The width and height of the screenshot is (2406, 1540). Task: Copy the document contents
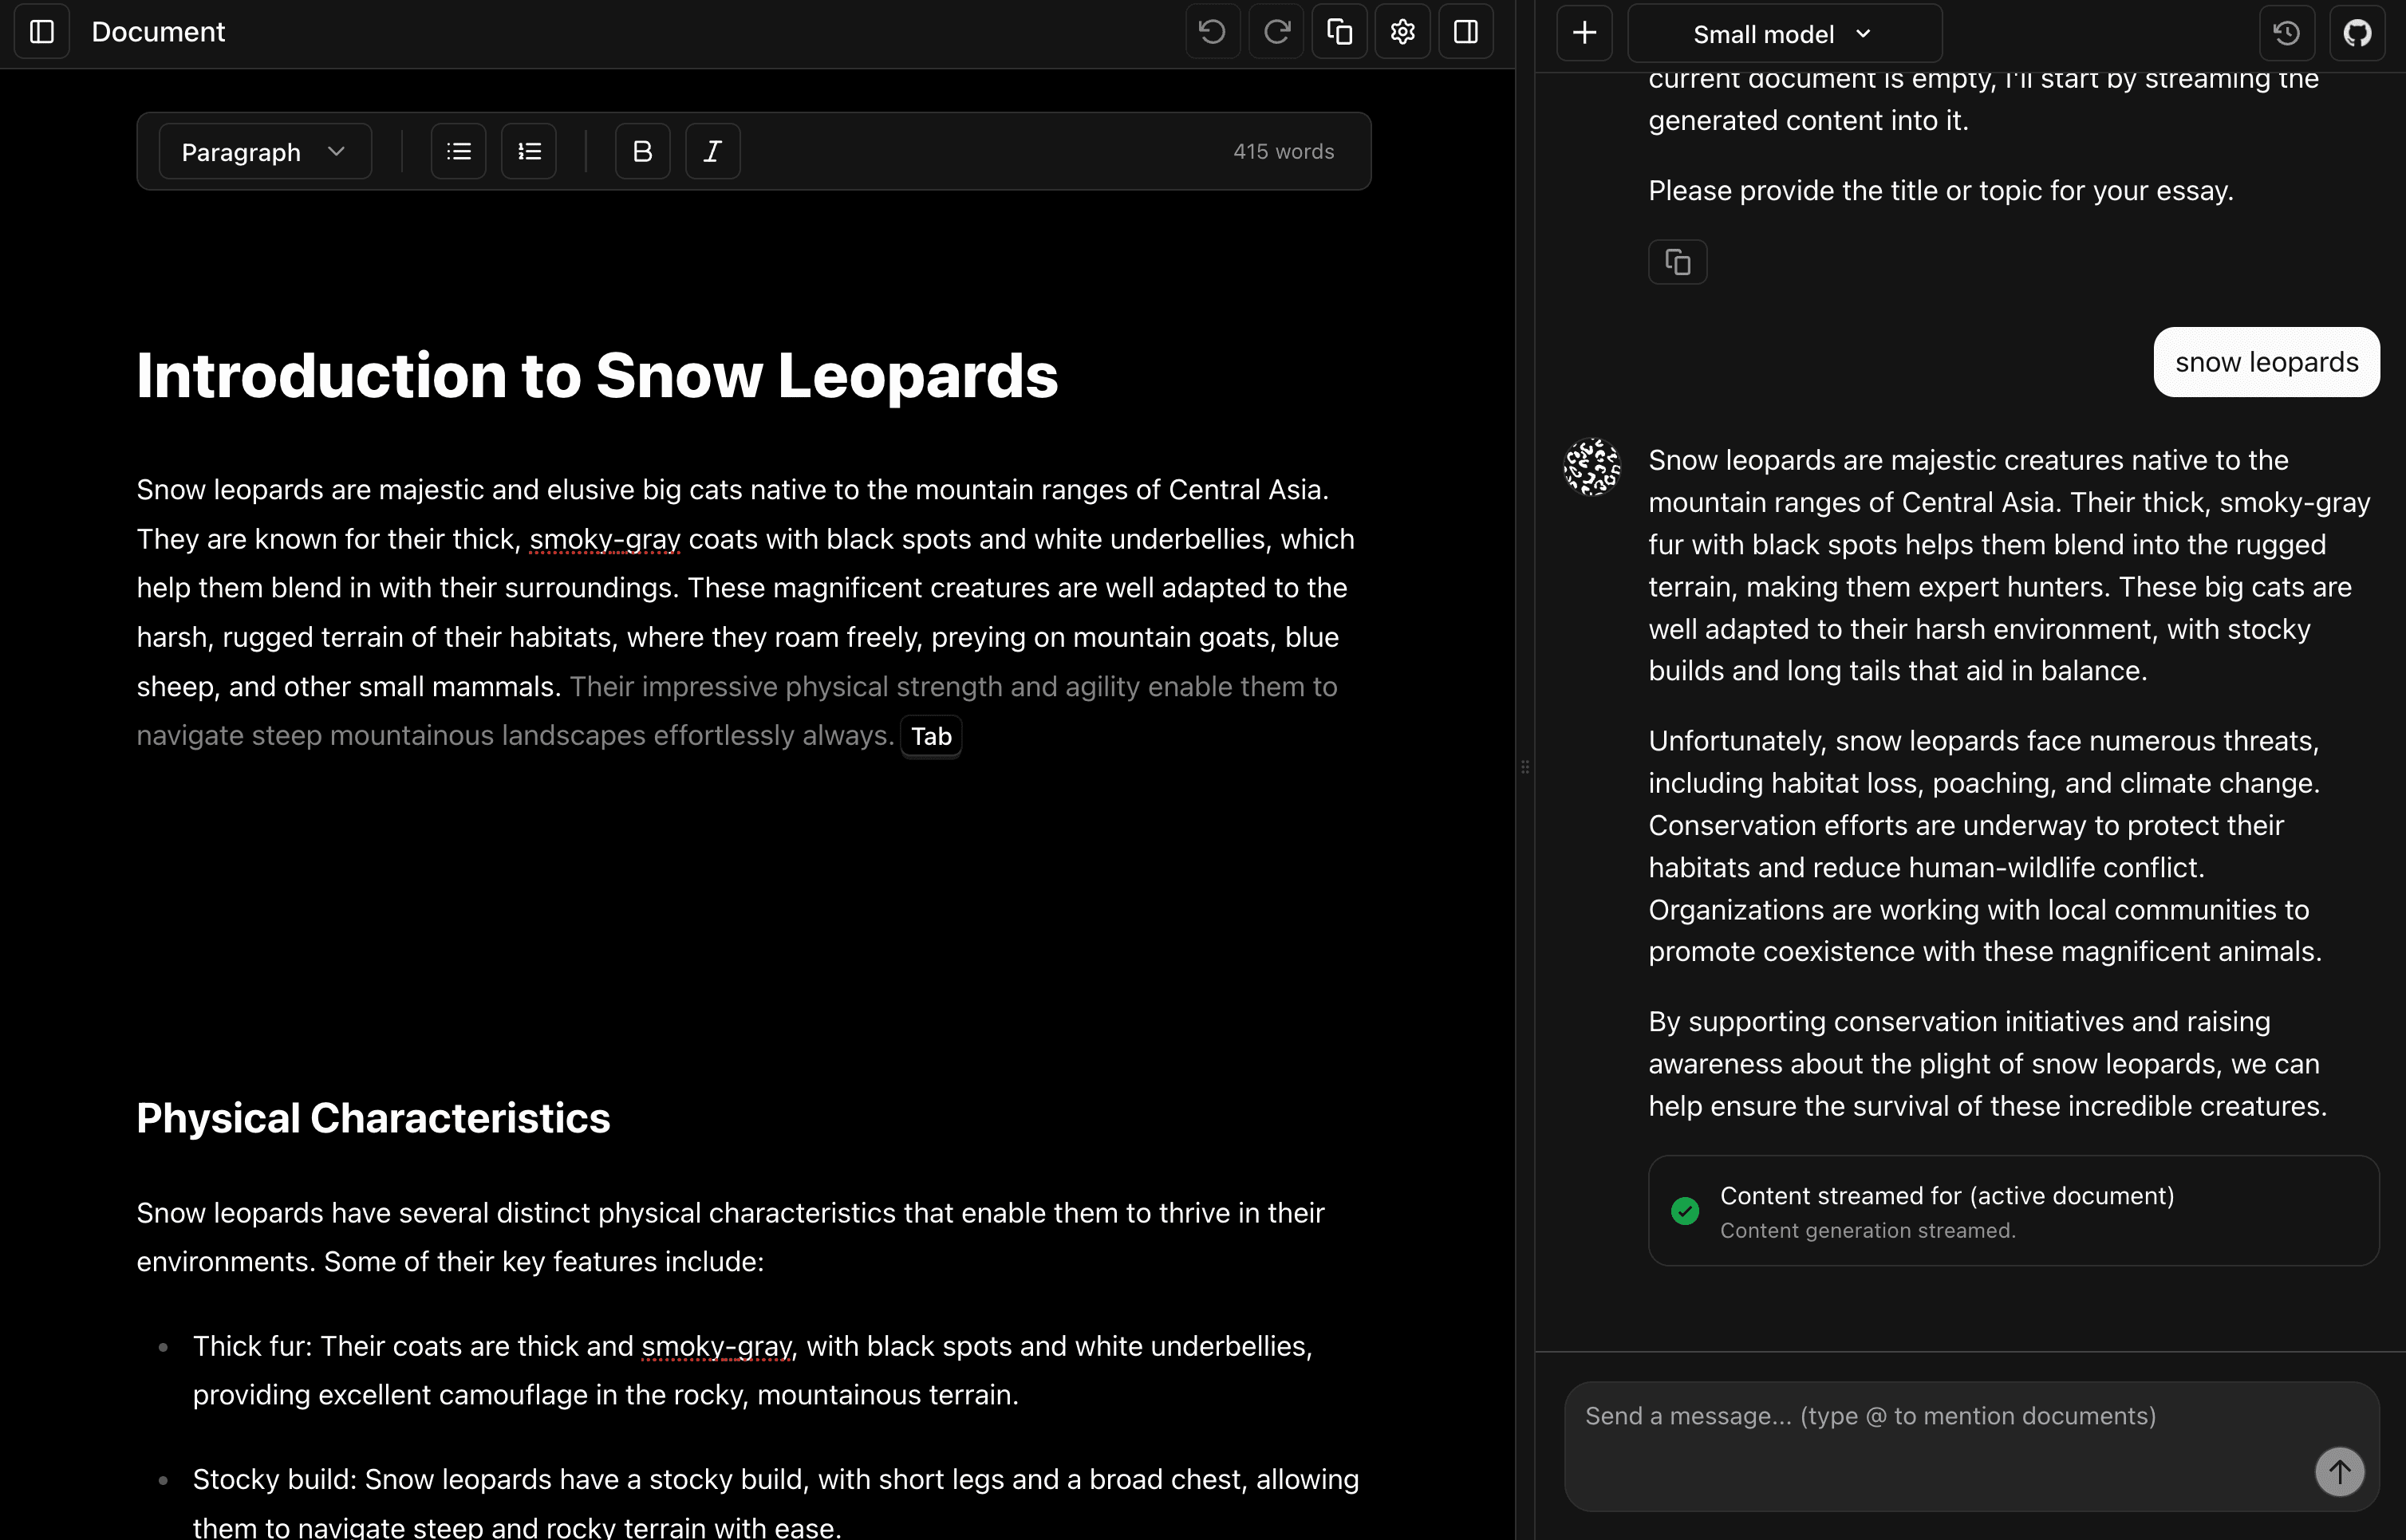click(x=1339, y=31)
